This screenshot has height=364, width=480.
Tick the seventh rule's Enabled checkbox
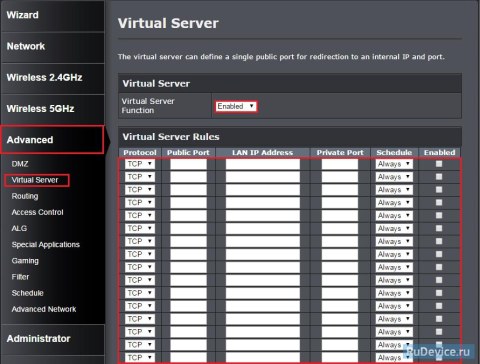click(x=439, y=241)
